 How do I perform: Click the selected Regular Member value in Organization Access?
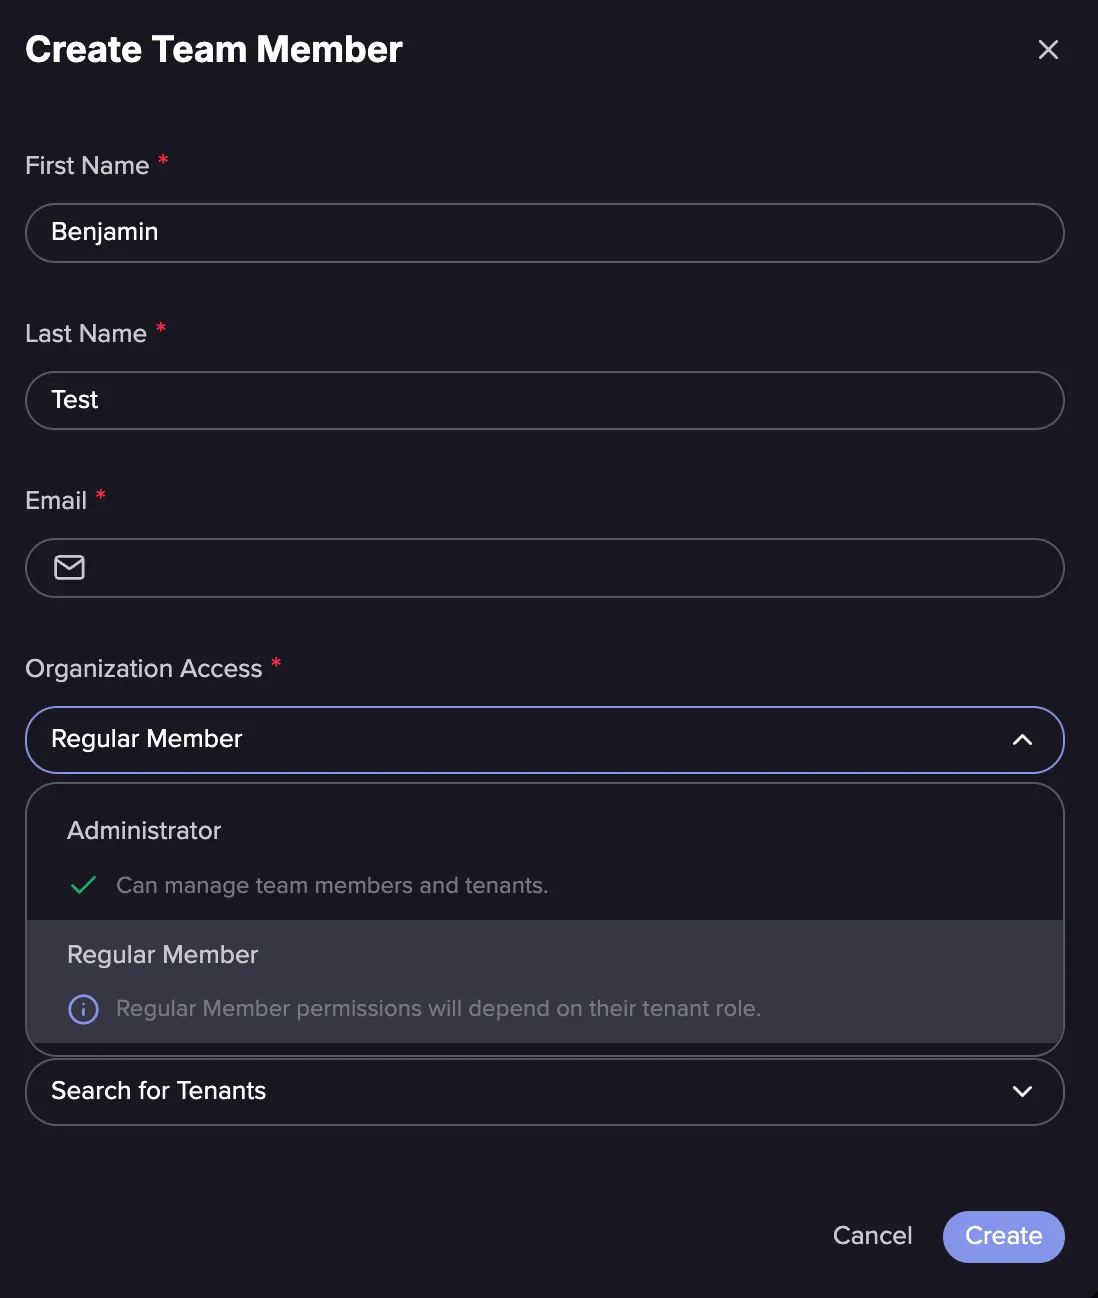tap(147, 739)
